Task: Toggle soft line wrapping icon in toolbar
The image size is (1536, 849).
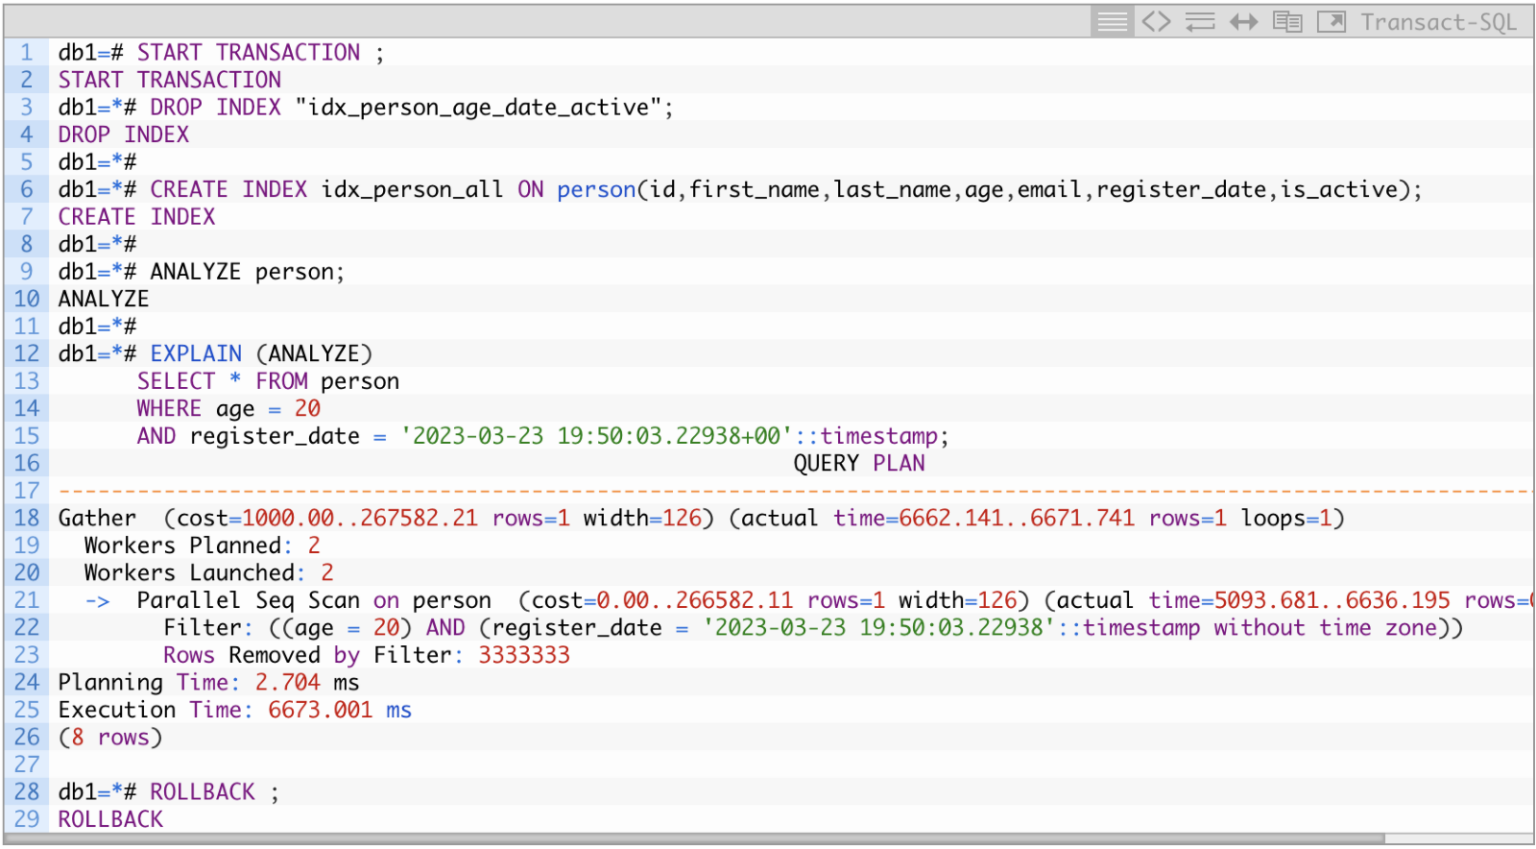Action: pyautogui.click(x=1200, y=21)
